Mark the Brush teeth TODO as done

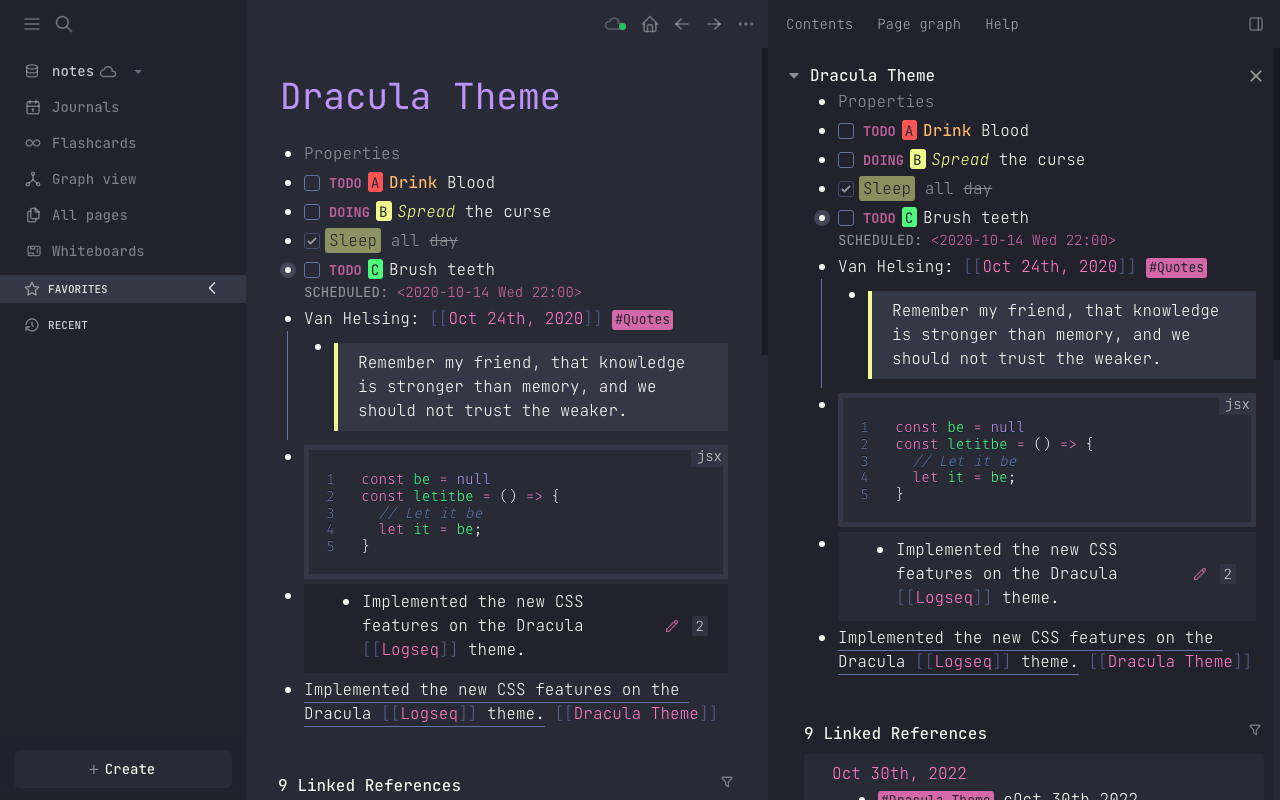point(311,269)
